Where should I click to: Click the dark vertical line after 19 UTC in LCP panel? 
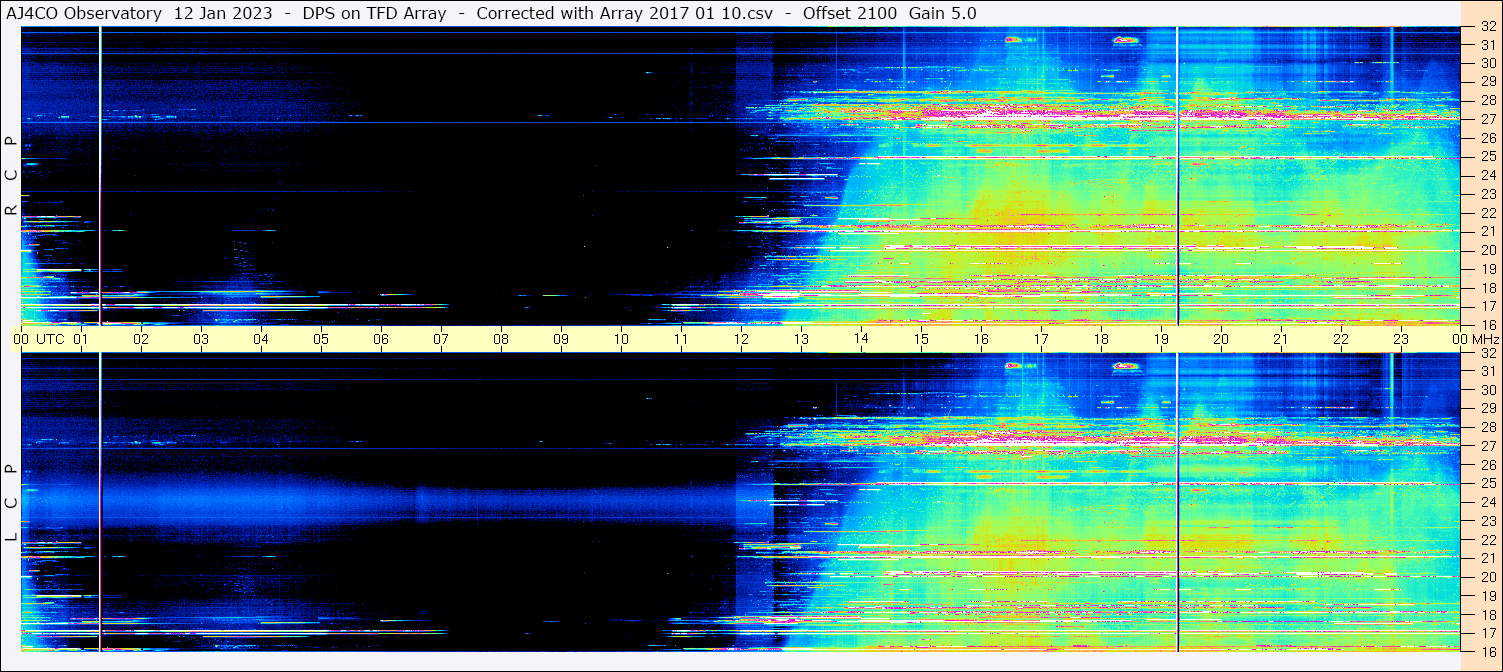(1178, 502)
